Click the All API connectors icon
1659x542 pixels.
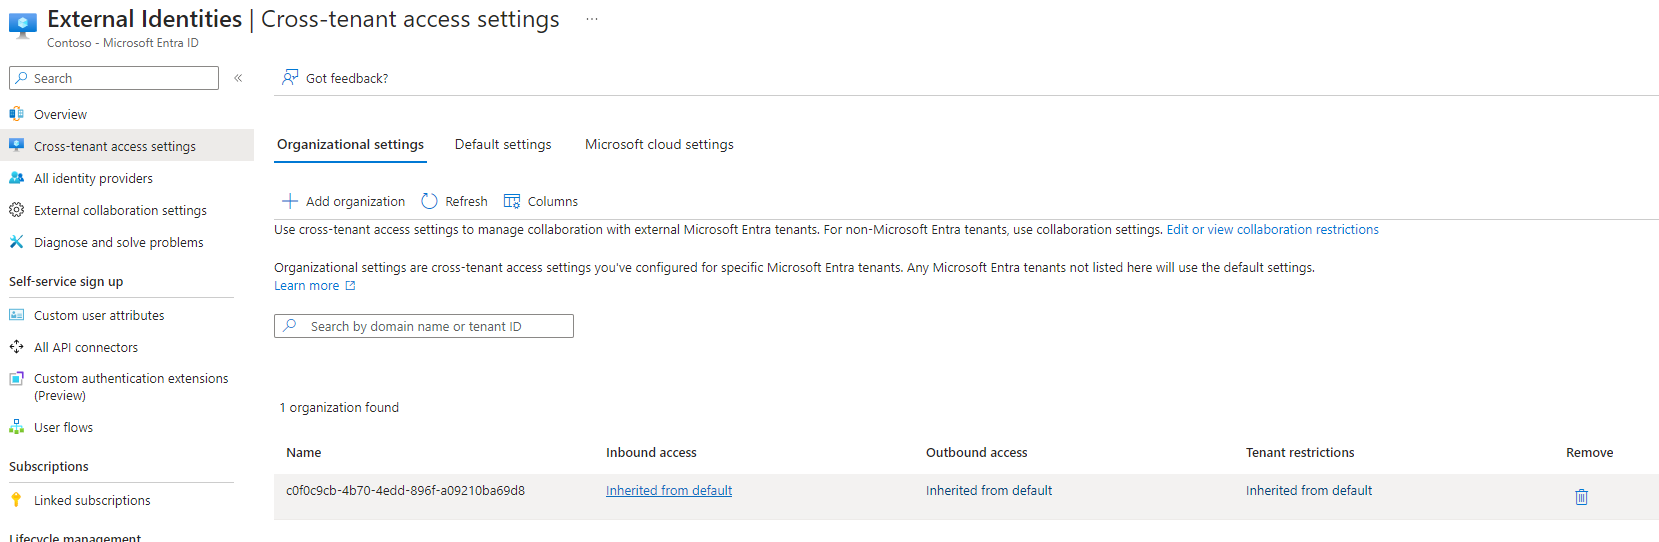coord(16,347)
